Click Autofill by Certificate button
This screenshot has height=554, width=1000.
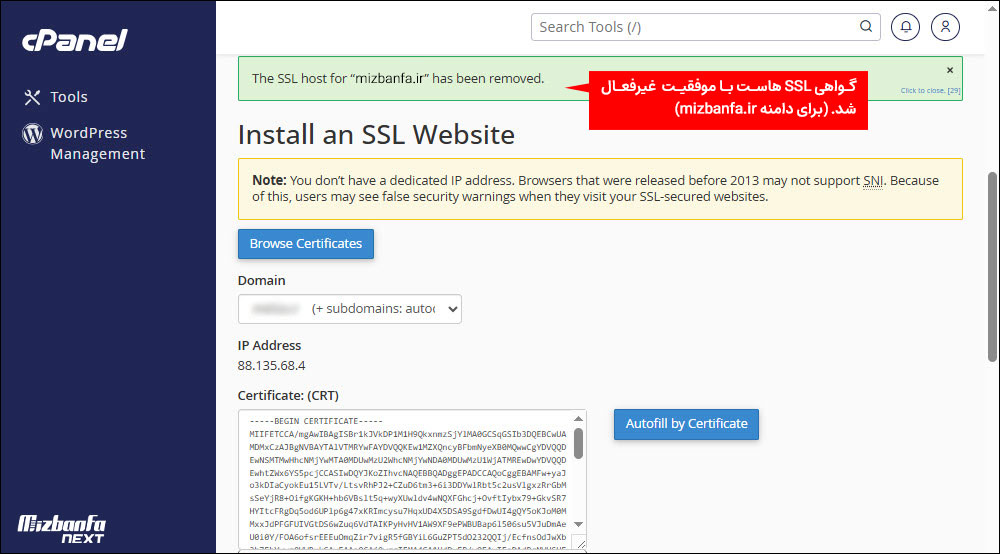(x=686, y=424)
